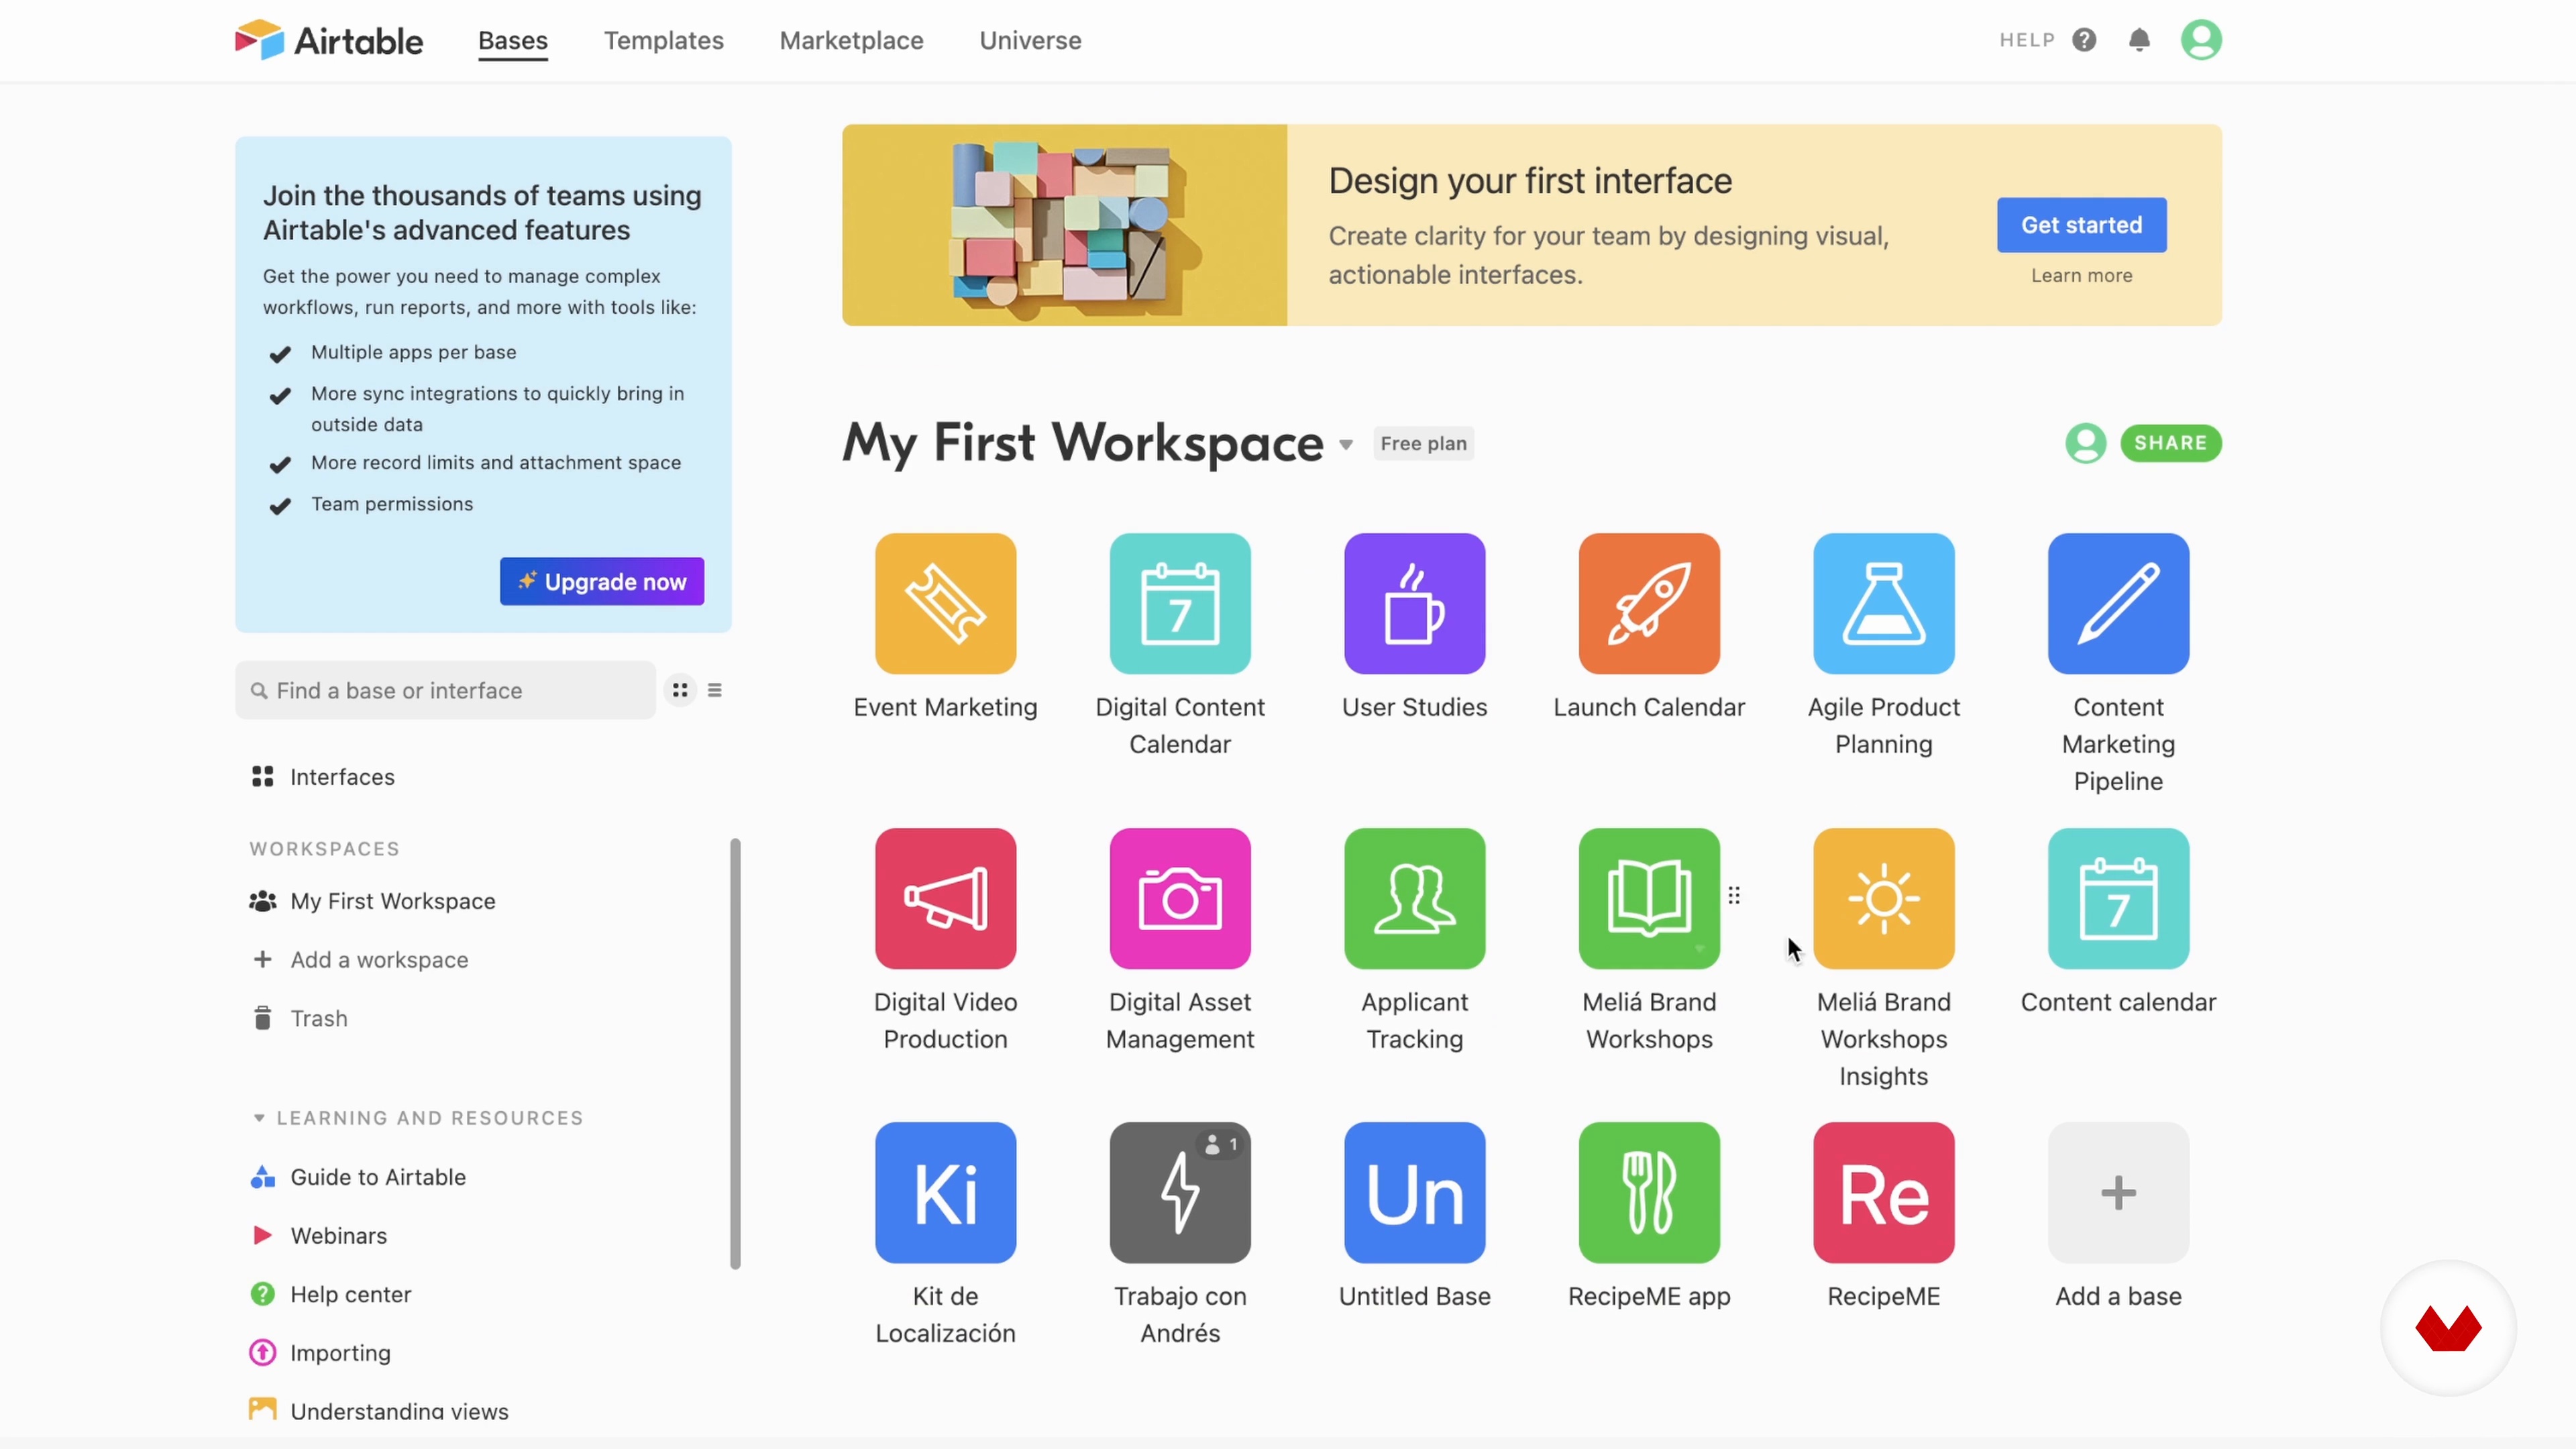Open the Meliá Brand Workshops base options arrow
The image size is (2576, 1449).
[x=1699, y=949]
